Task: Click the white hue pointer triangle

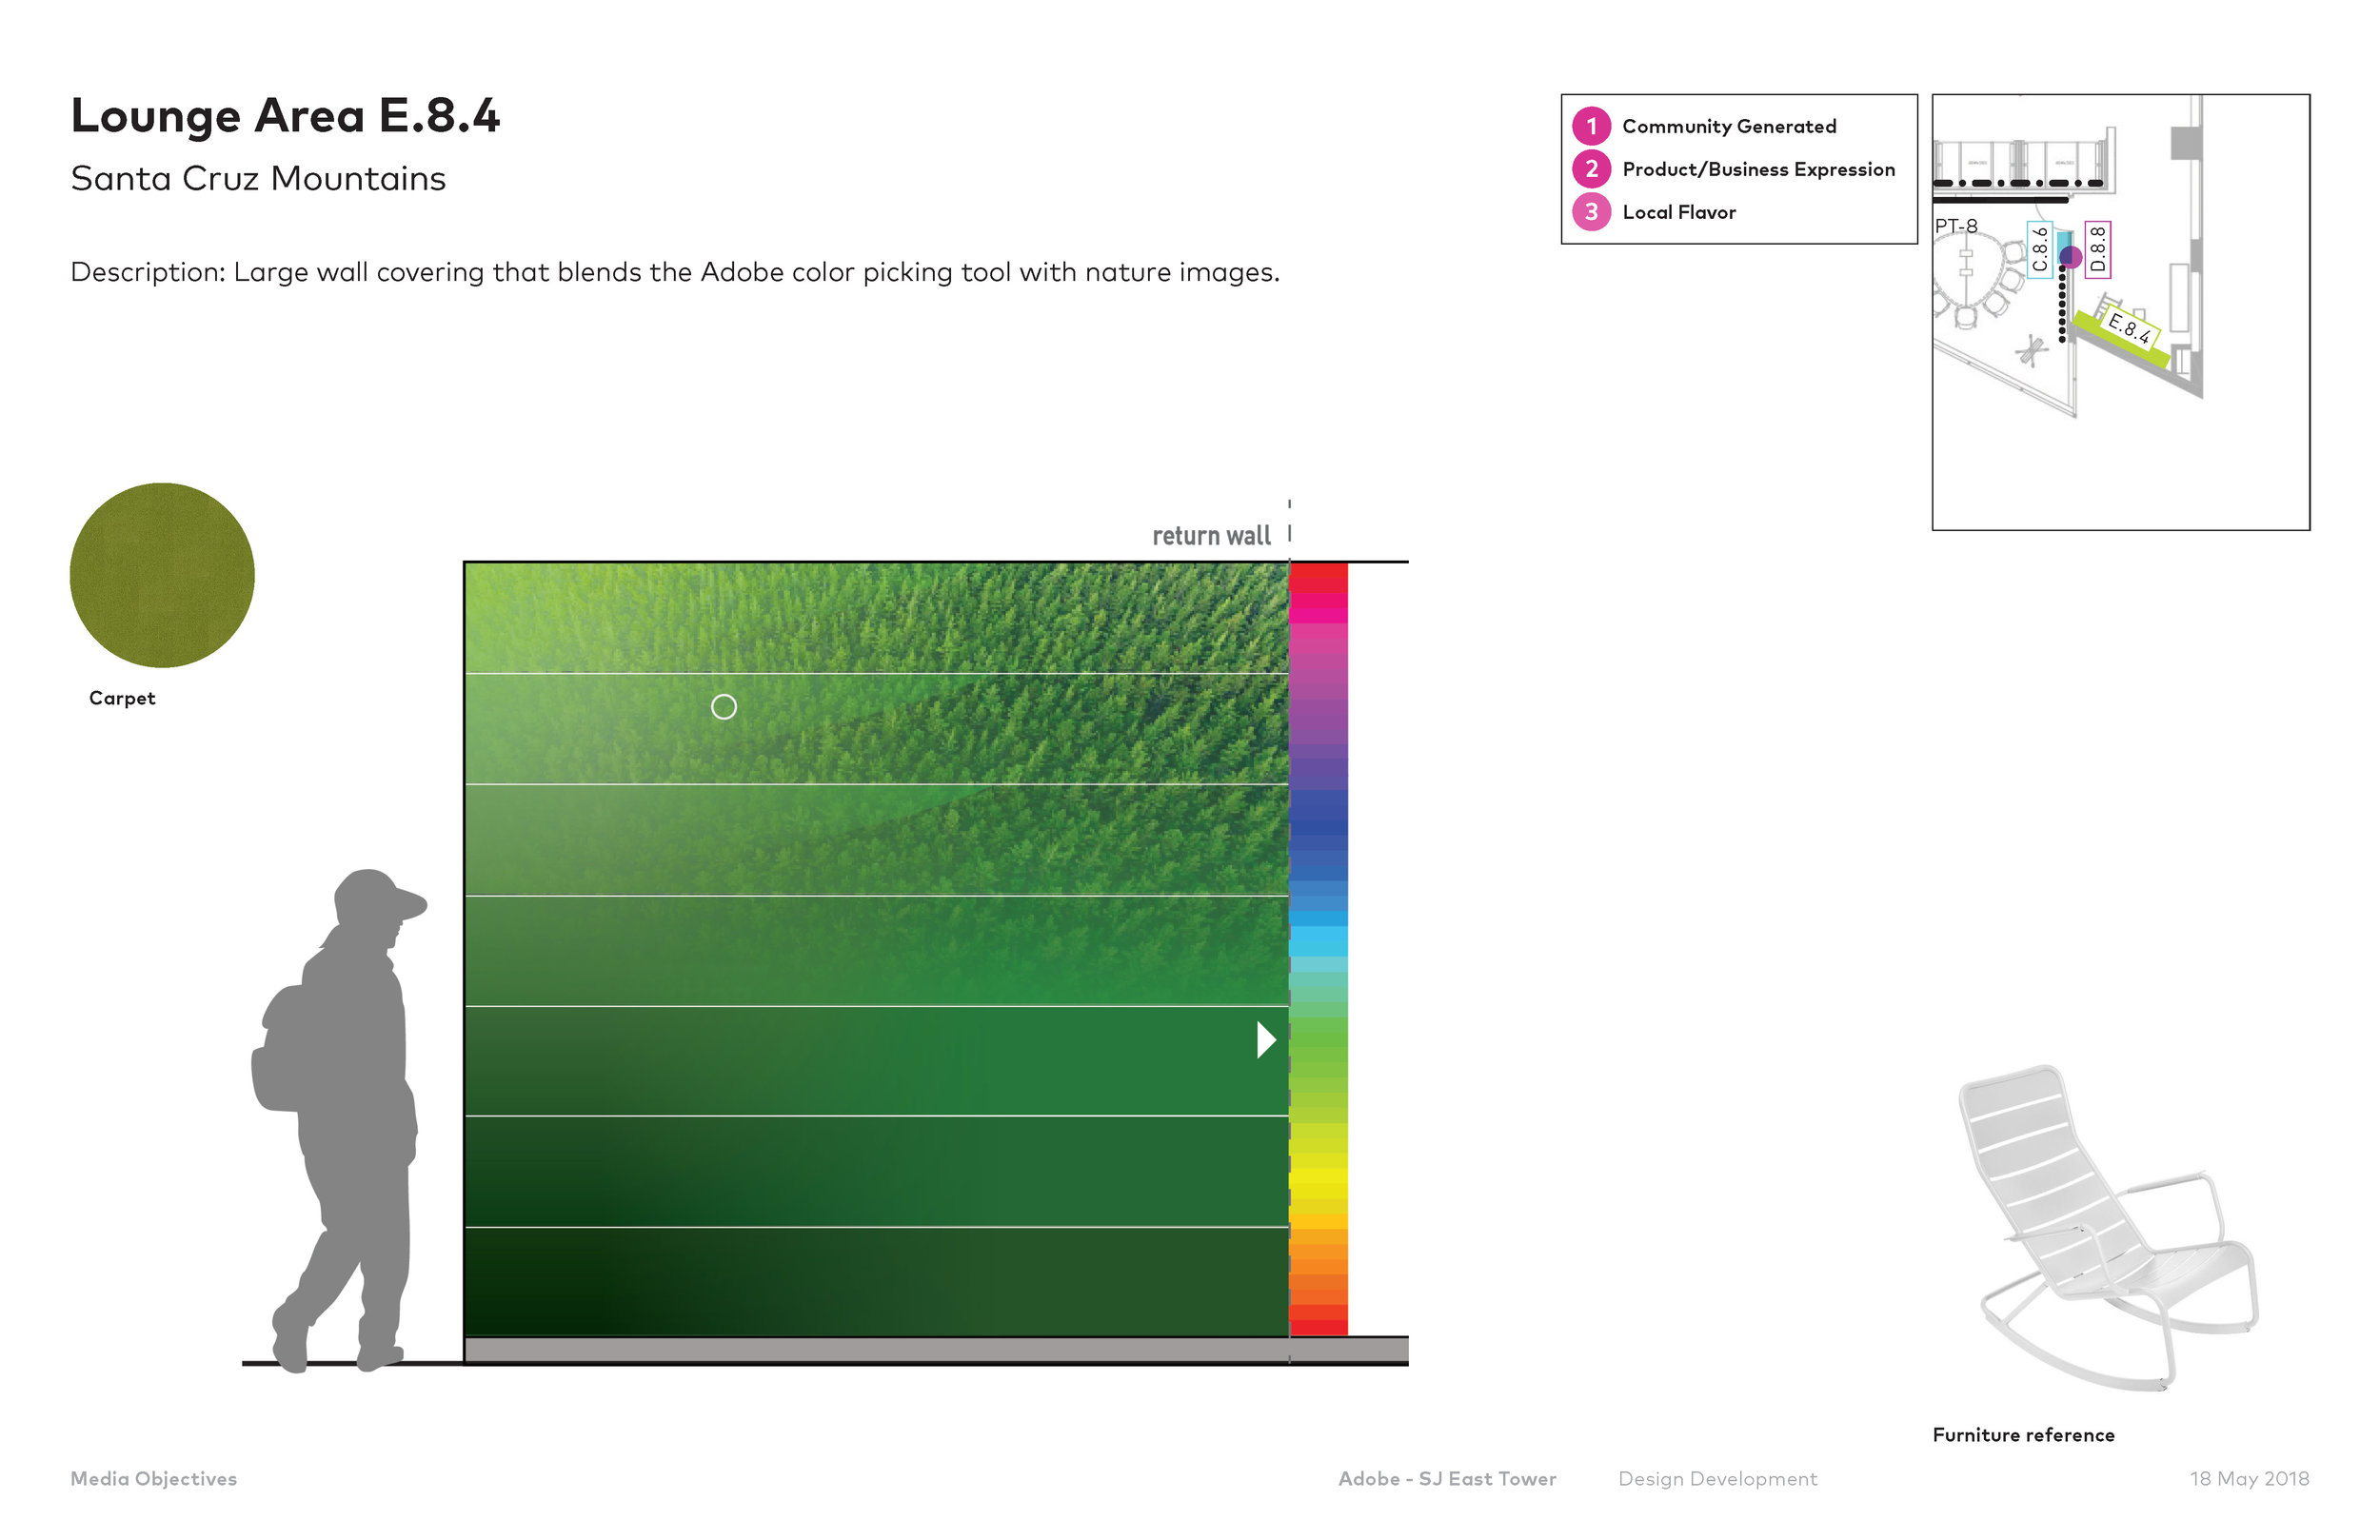Action: pos(1265,1040)
